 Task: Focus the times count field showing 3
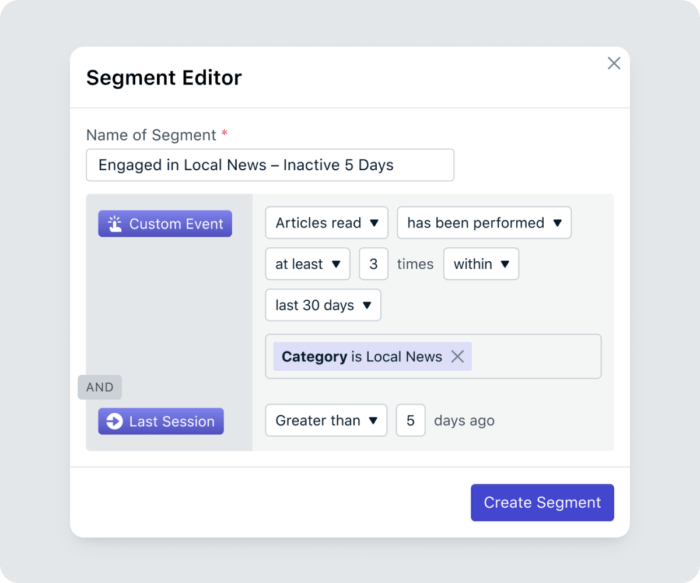tap(373, 264)
